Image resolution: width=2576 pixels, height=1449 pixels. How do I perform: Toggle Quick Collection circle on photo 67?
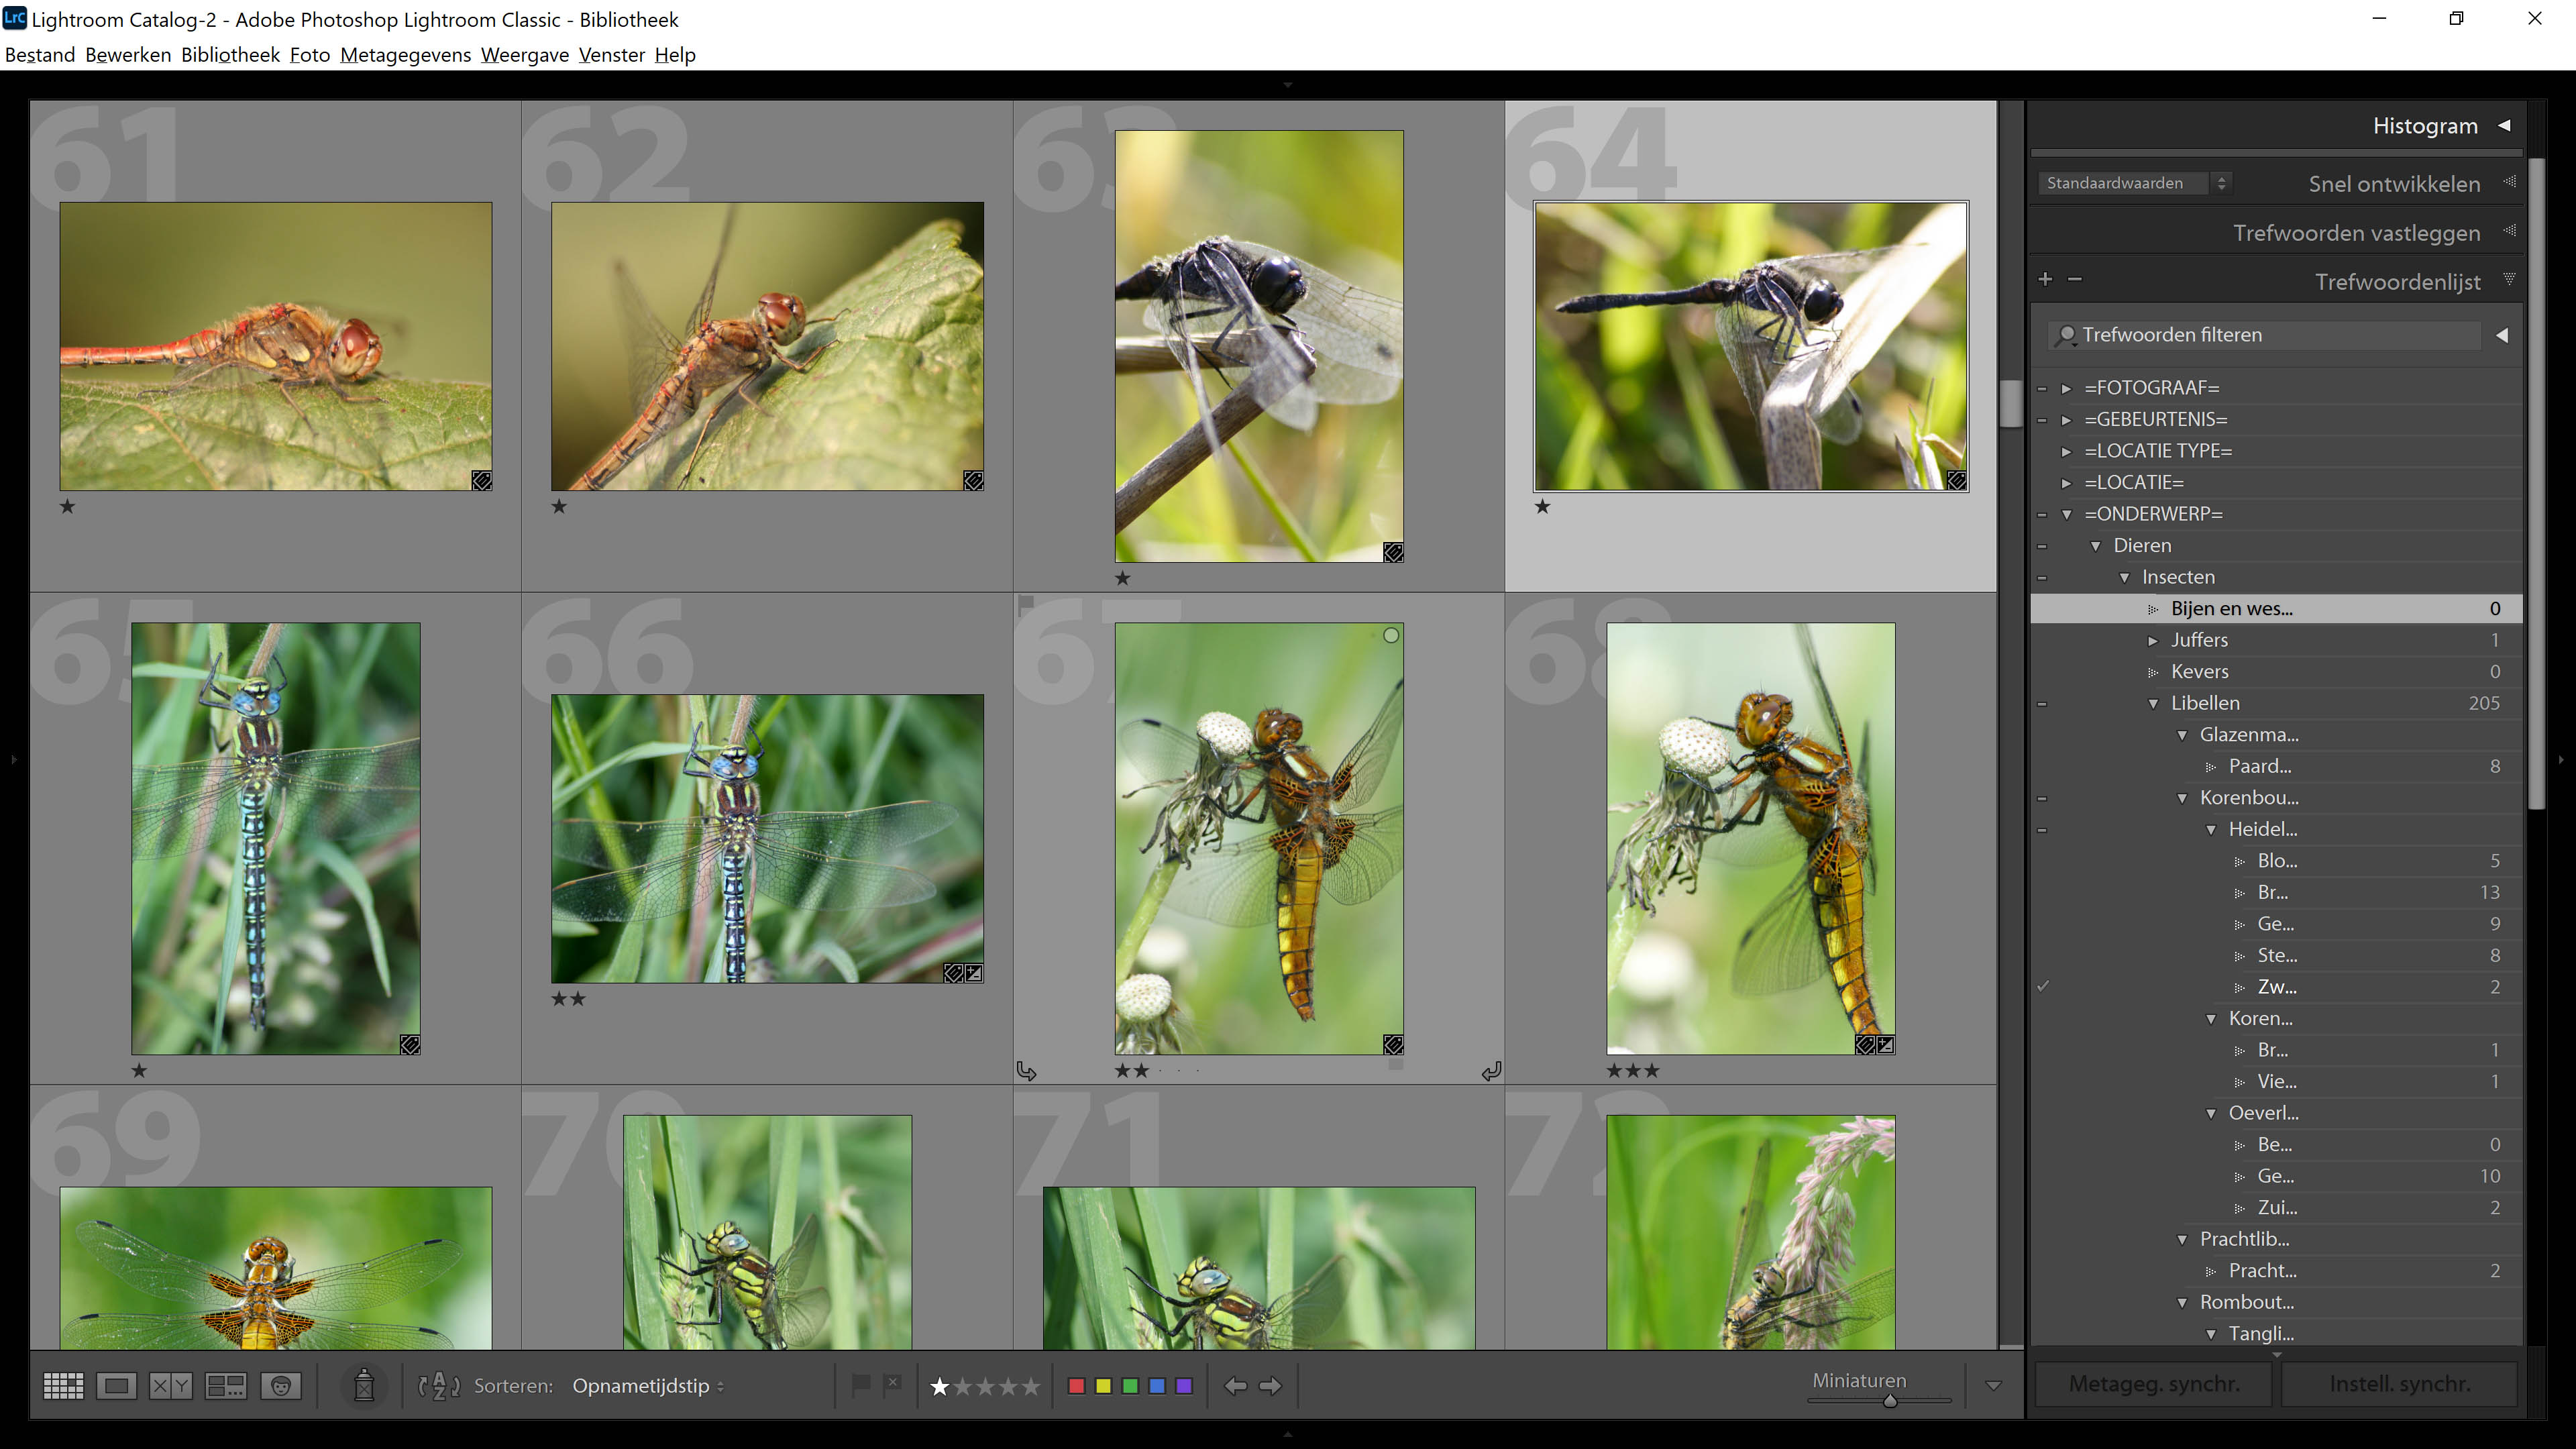coord(1391,636)
